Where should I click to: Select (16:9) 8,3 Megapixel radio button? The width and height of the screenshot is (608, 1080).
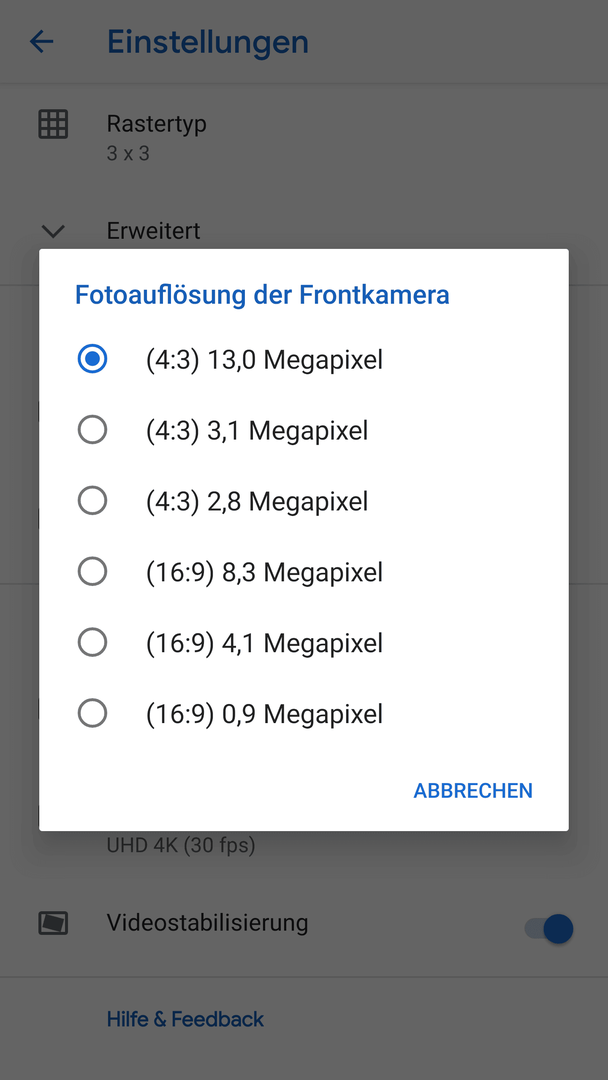[92, 572]
